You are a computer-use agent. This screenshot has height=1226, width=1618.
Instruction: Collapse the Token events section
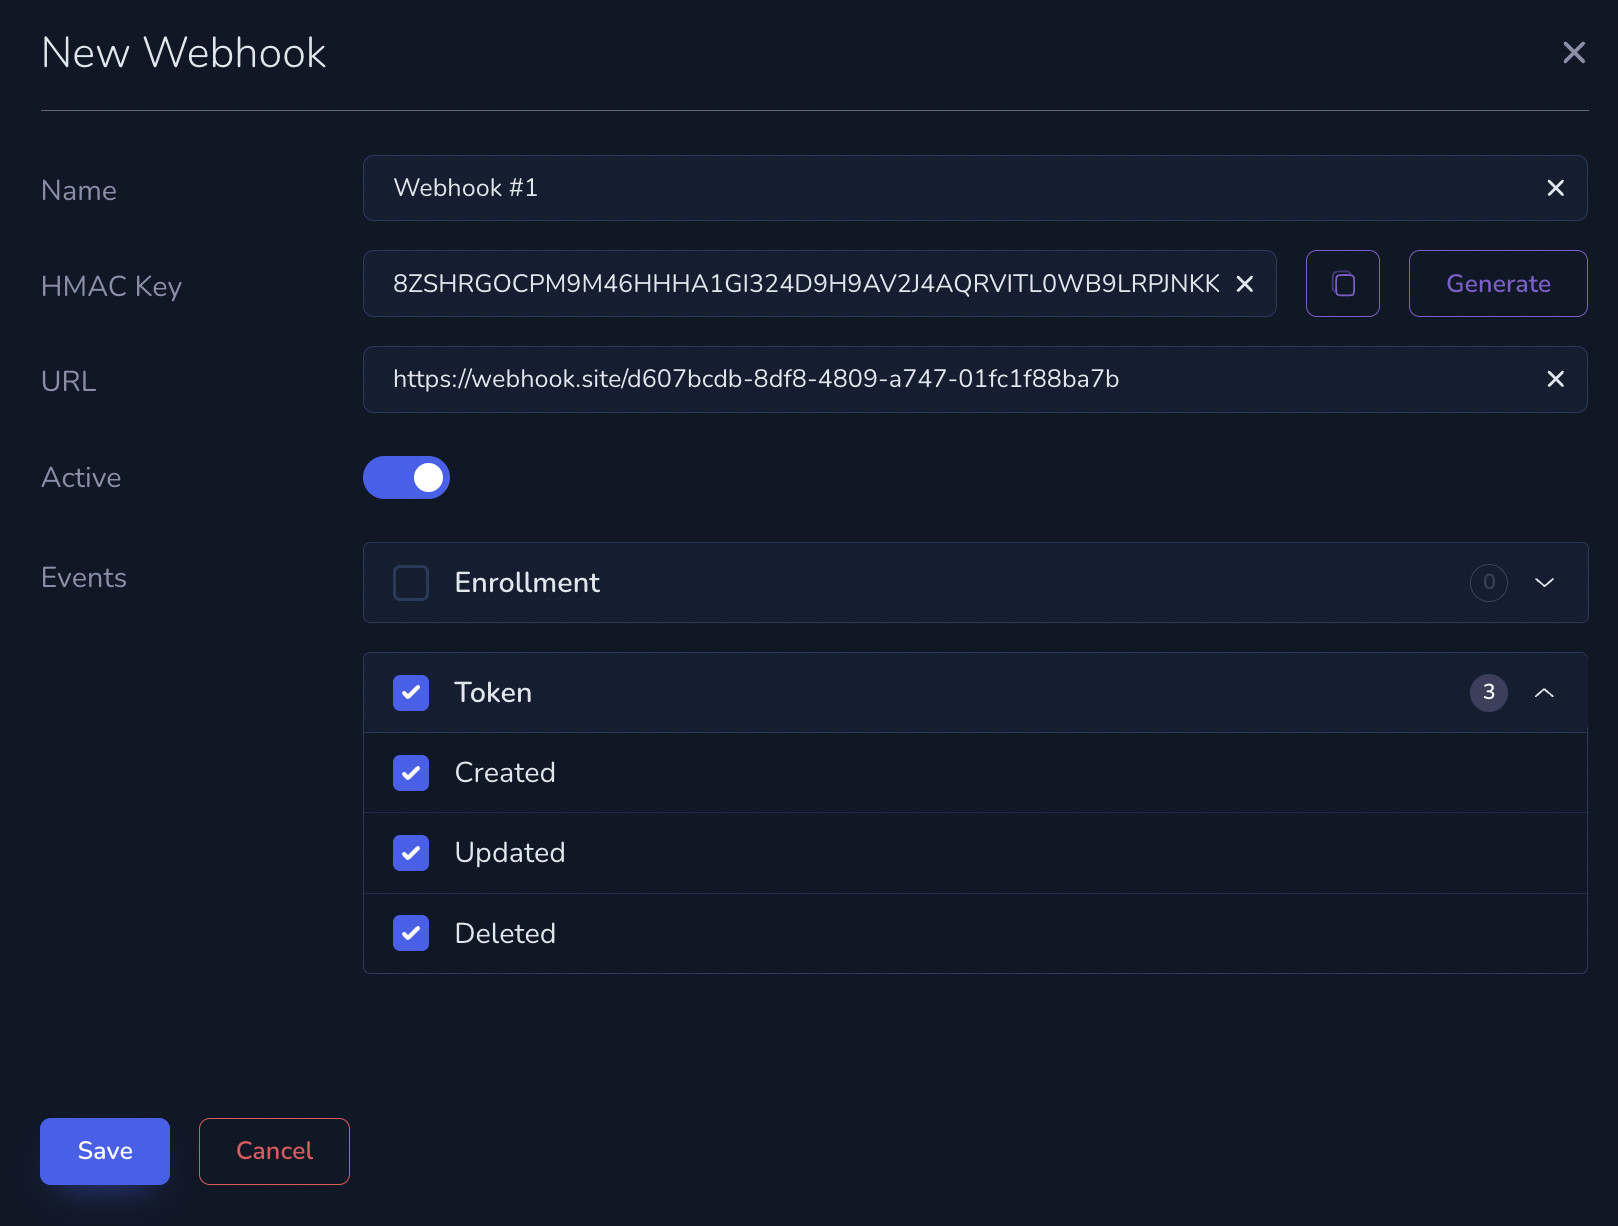coord(1544,692)
